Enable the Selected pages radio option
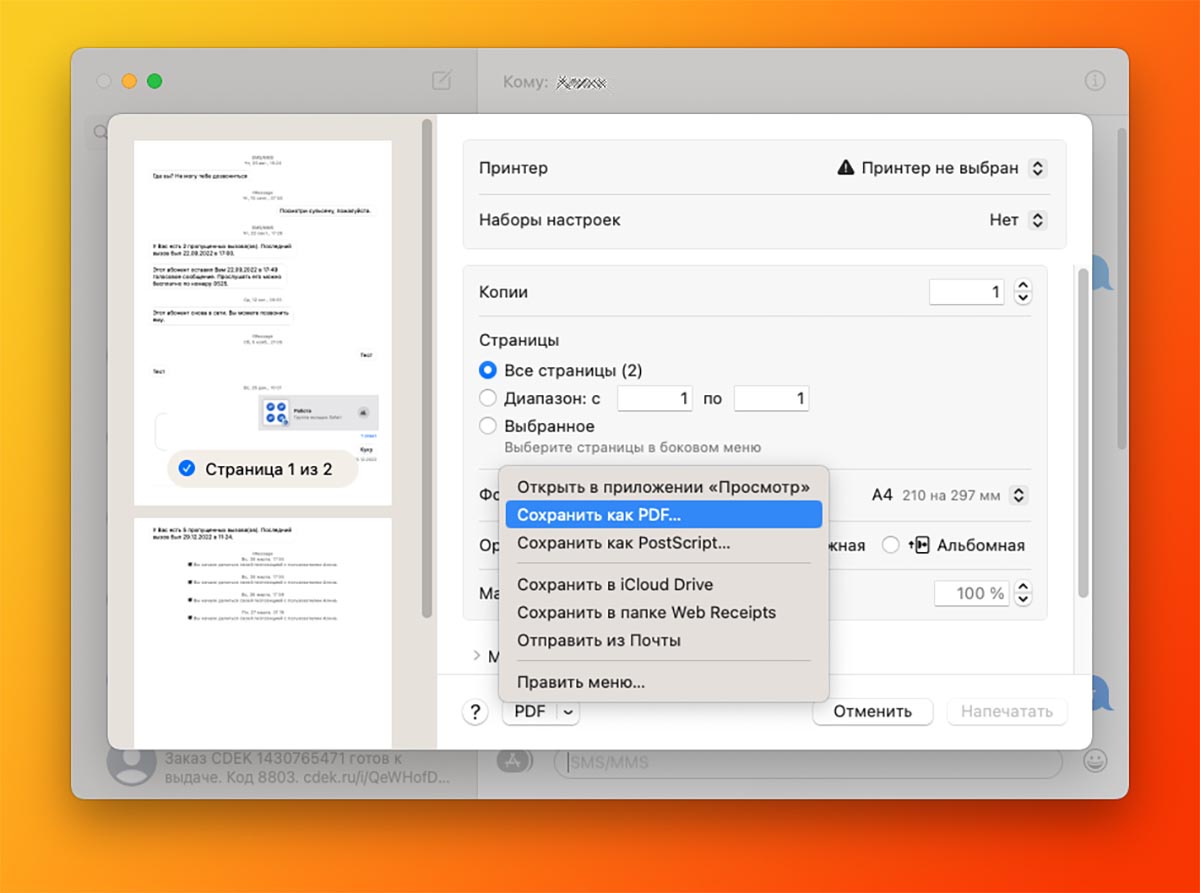This screenshot has width=1200, height=893. pos(488,426)
